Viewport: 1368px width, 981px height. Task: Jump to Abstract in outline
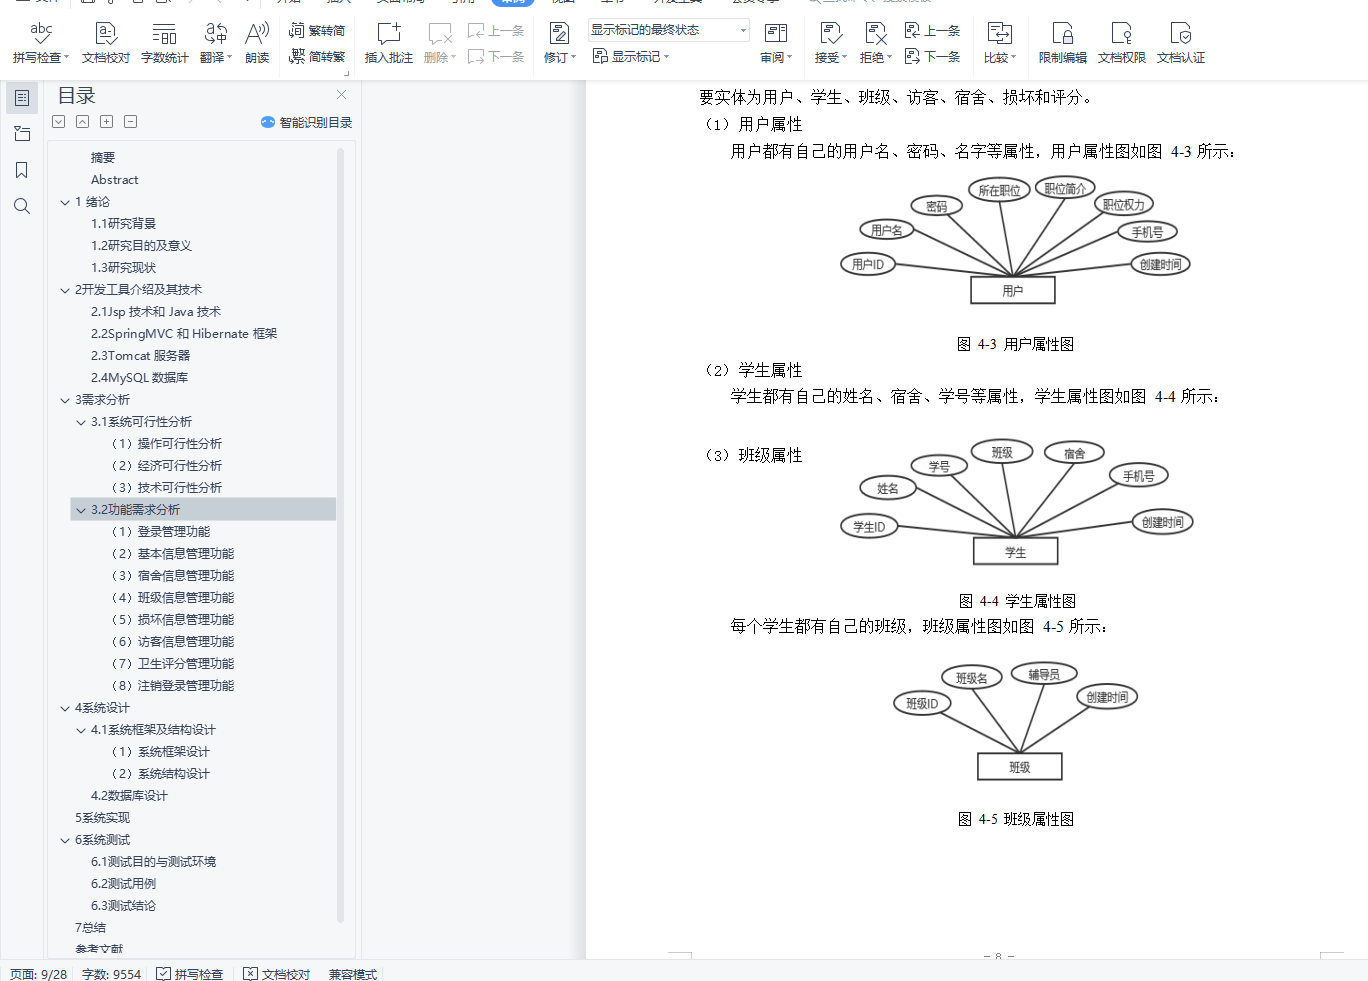point(115,180)
